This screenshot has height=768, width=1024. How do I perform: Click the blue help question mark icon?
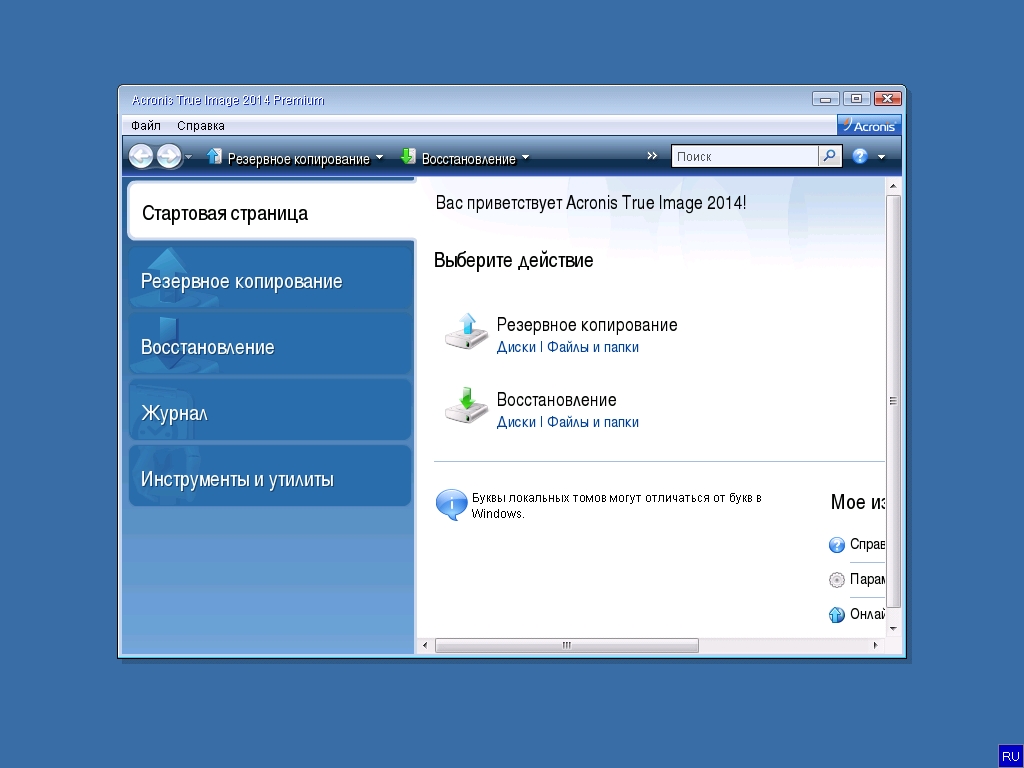point(860,157)
